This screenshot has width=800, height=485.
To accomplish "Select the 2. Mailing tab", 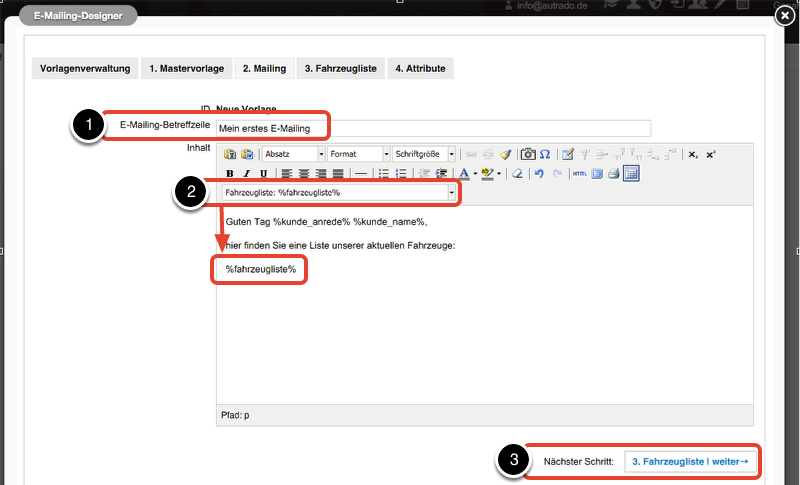I will click(x=264, y=68).
